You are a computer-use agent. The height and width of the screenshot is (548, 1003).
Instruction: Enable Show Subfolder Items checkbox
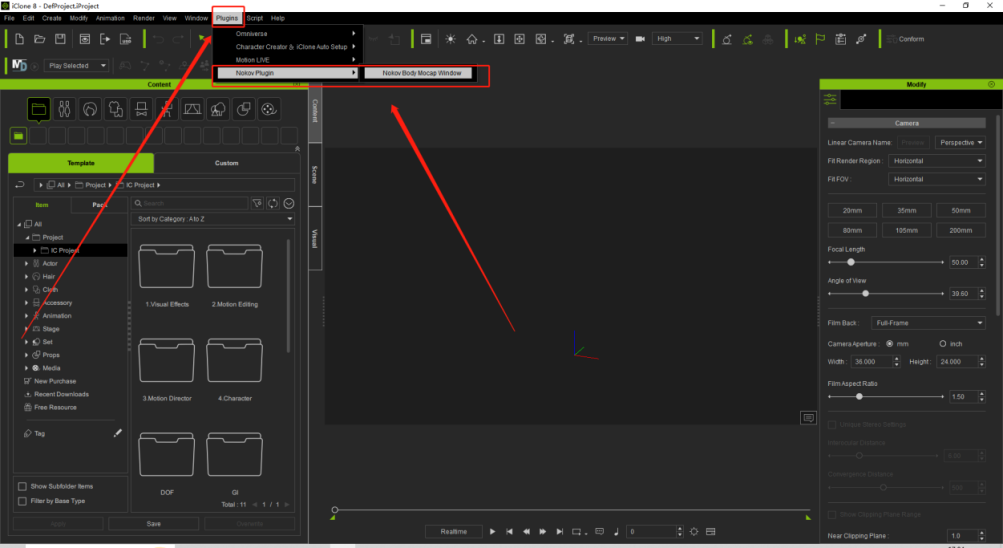click(22, 486)
